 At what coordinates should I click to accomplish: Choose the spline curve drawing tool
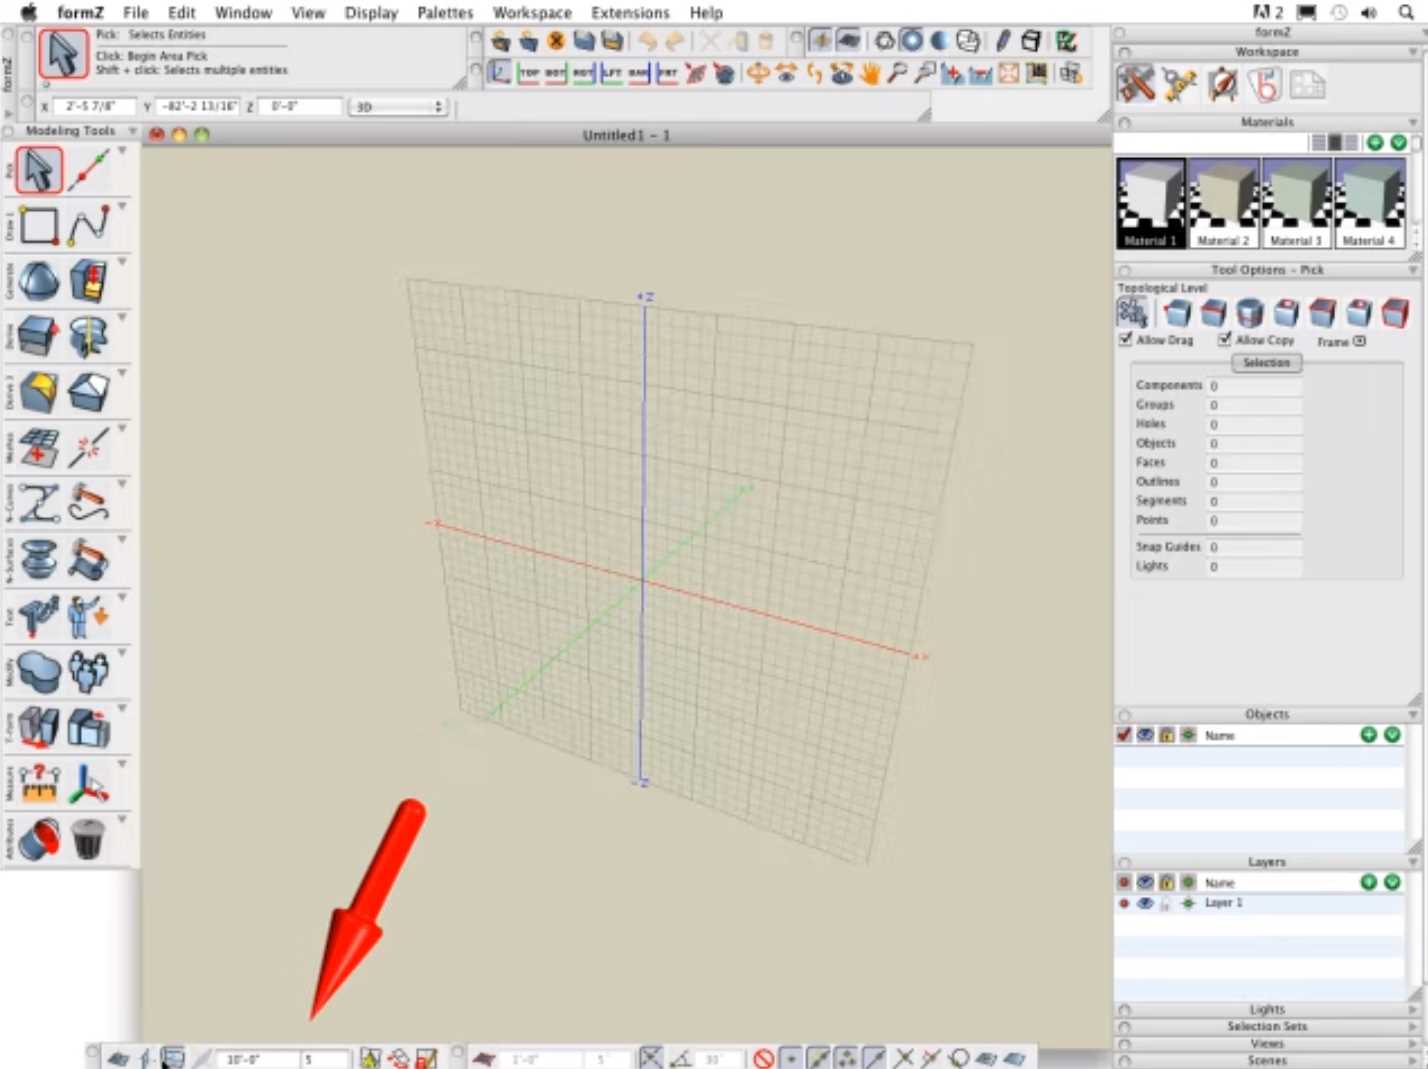(x=88, y=226)
